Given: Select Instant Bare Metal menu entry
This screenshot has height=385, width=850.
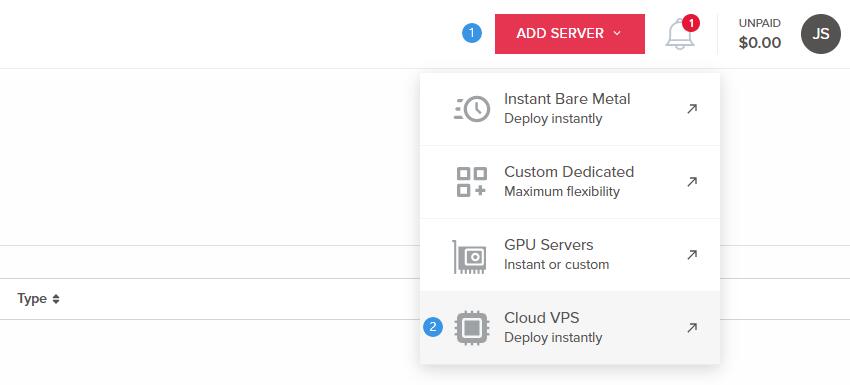Looking at the screenshot, I should click(x=570, y=109).
